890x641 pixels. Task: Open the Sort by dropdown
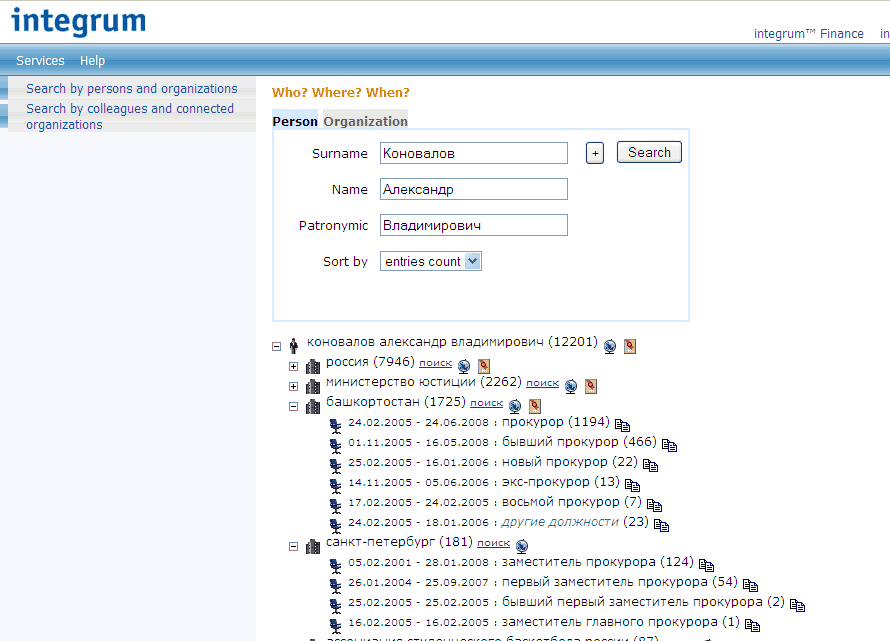pos(430,261)
